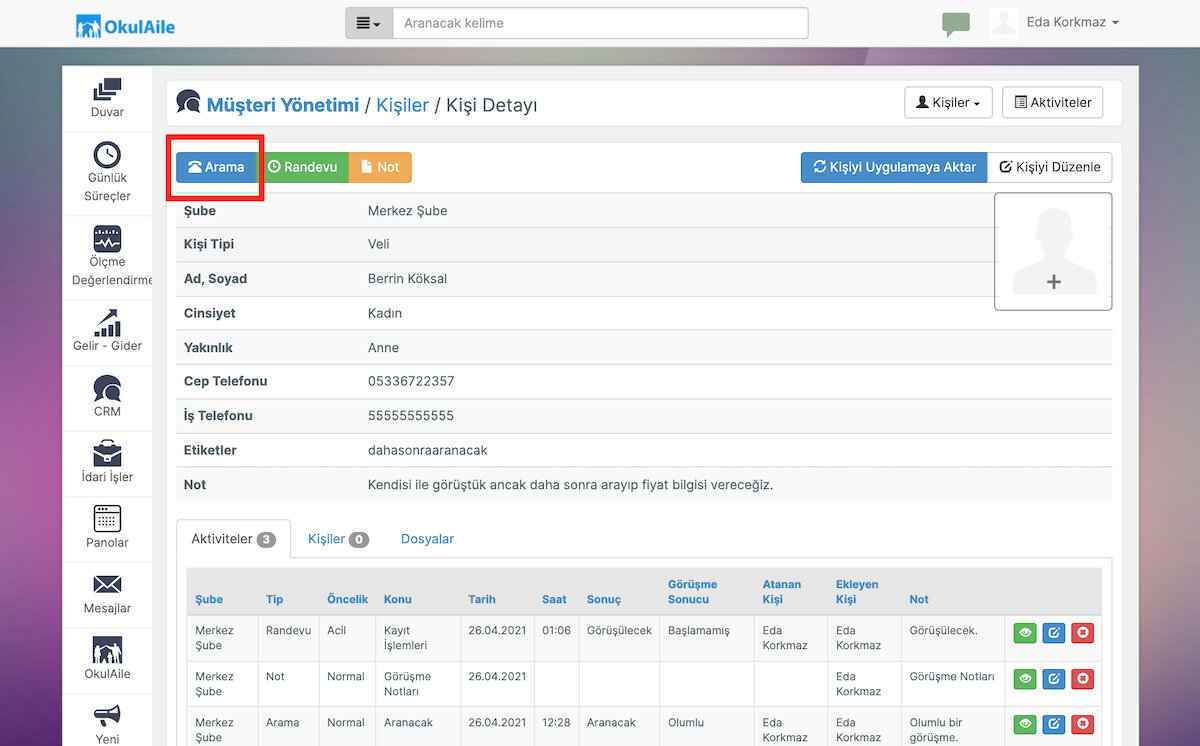
Task: Expand the Kişiler dropdown button
Action: pyautogui.click(x=949, y=103)
